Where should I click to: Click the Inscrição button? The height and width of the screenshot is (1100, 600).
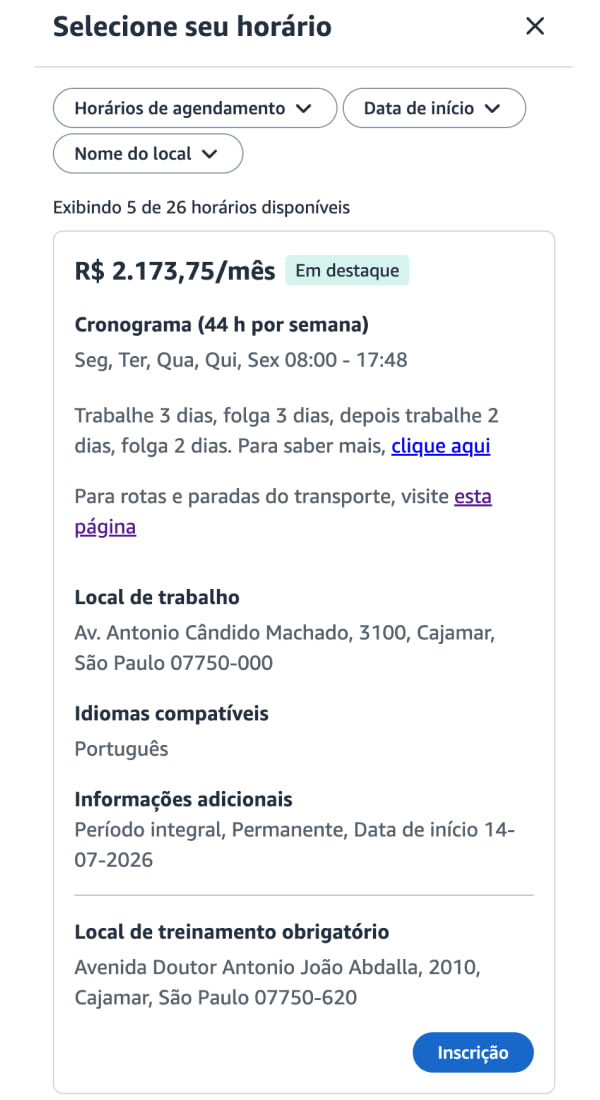tap(473, 1052)
